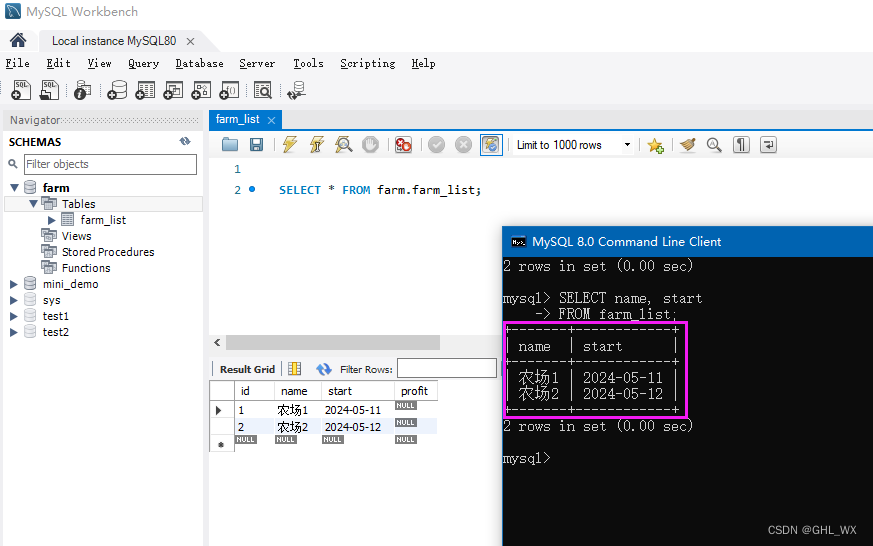Open the home screen tab icon
873x546 pixels.
coord(18,41)
